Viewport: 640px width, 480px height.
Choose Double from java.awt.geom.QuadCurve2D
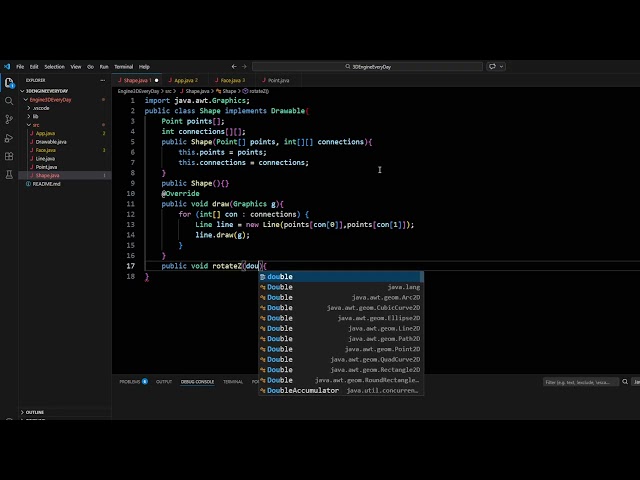click(x=341, y=360)
